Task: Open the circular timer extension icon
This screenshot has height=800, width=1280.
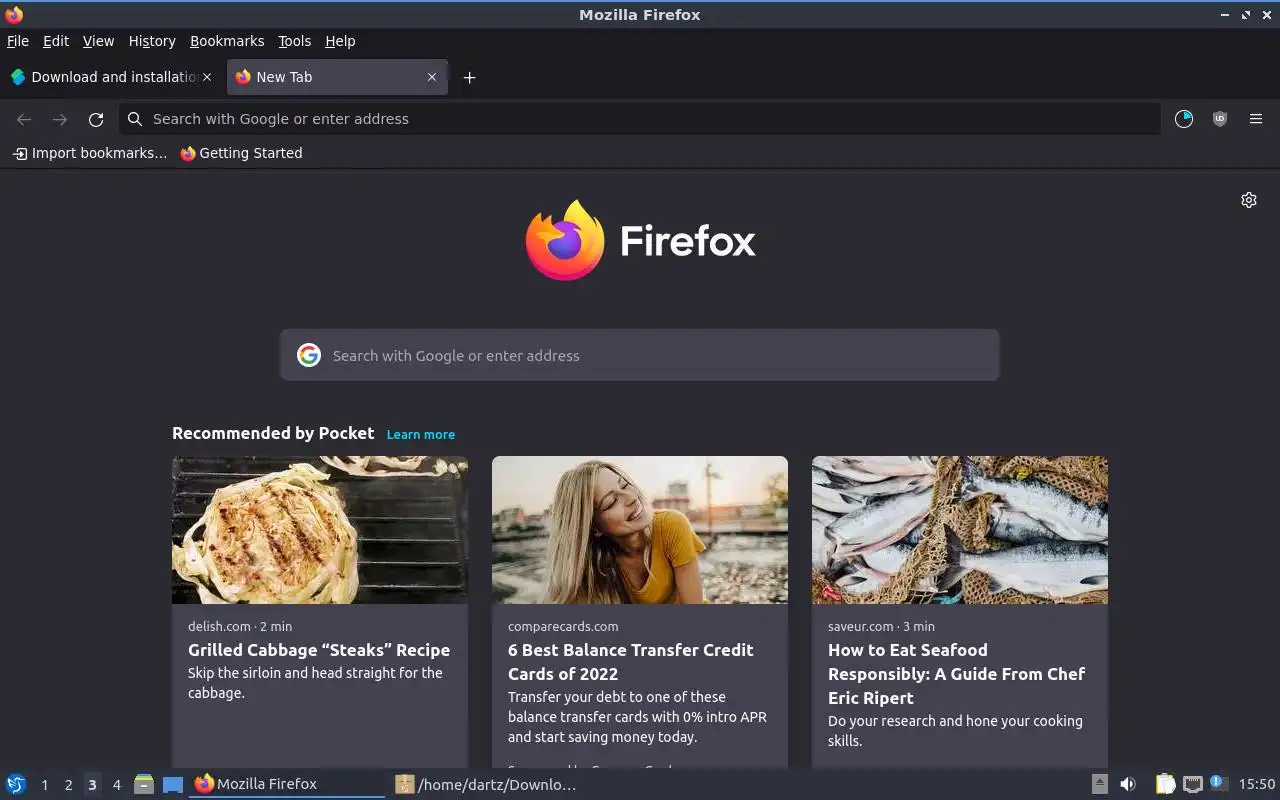Action: click(1184, 119)
